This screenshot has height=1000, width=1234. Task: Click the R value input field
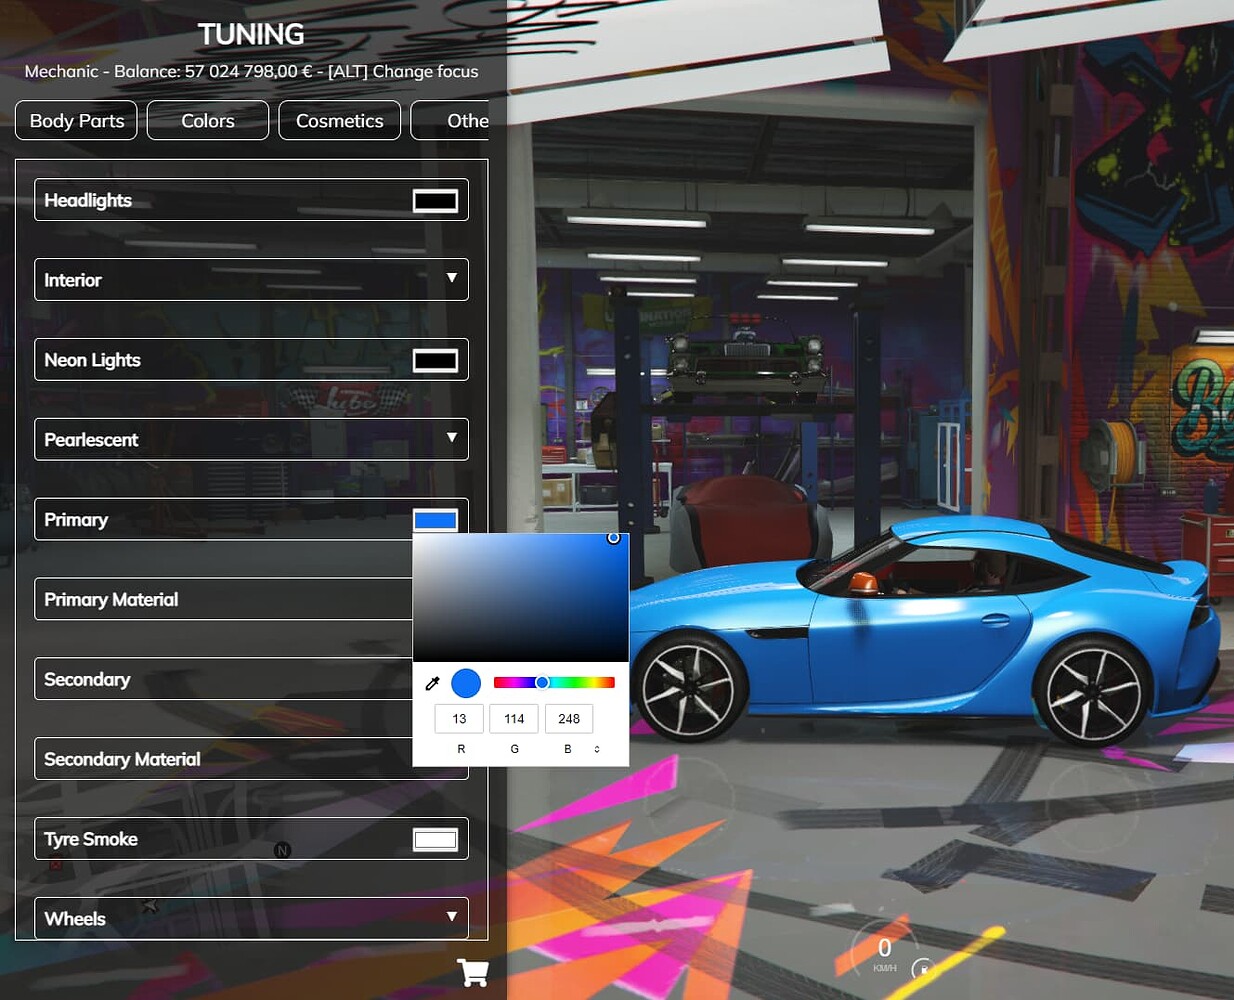pos(459,718)
